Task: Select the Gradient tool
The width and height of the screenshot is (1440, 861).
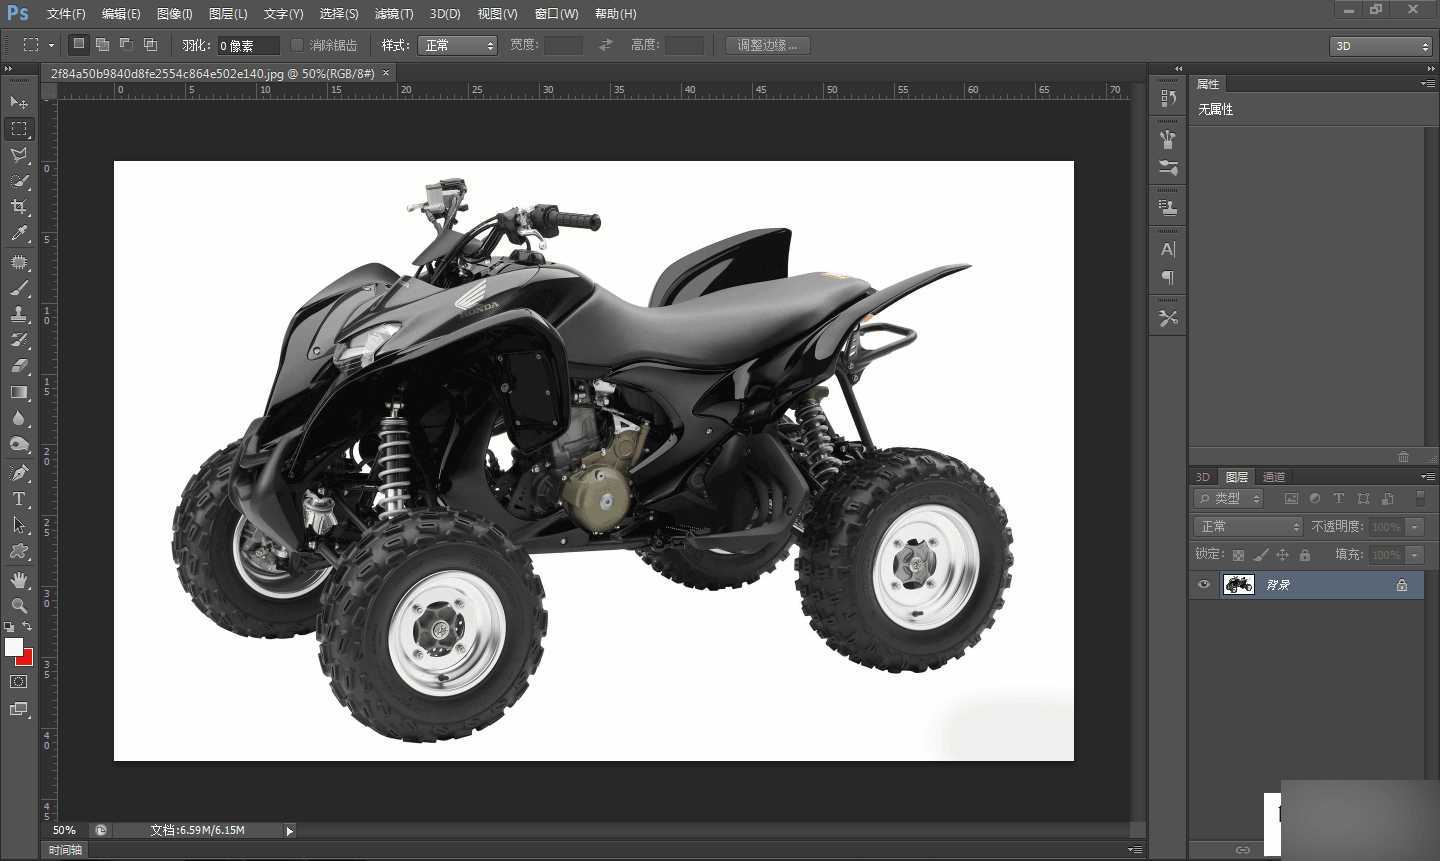Action: point(18,392)
